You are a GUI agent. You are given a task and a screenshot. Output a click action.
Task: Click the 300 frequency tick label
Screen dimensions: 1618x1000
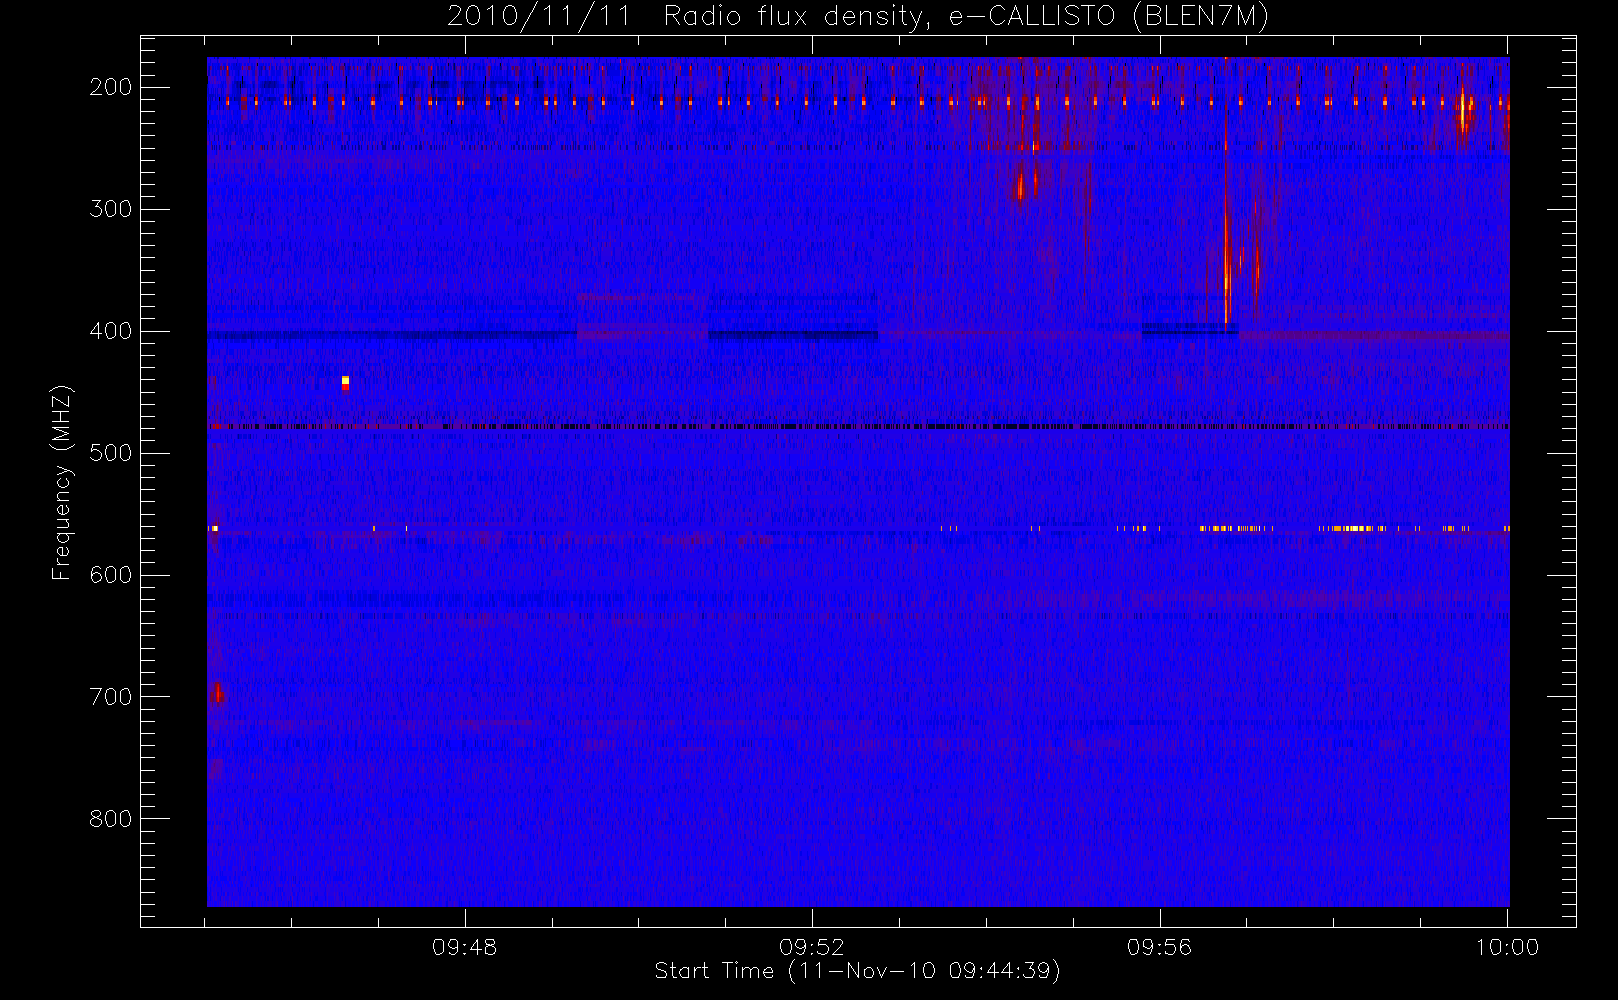pos(111,209)
